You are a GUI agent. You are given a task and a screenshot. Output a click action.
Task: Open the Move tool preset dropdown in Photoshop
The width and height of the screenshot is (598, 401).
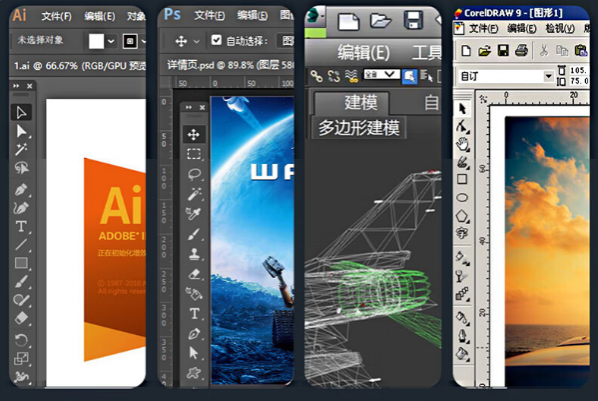point(196,41)
